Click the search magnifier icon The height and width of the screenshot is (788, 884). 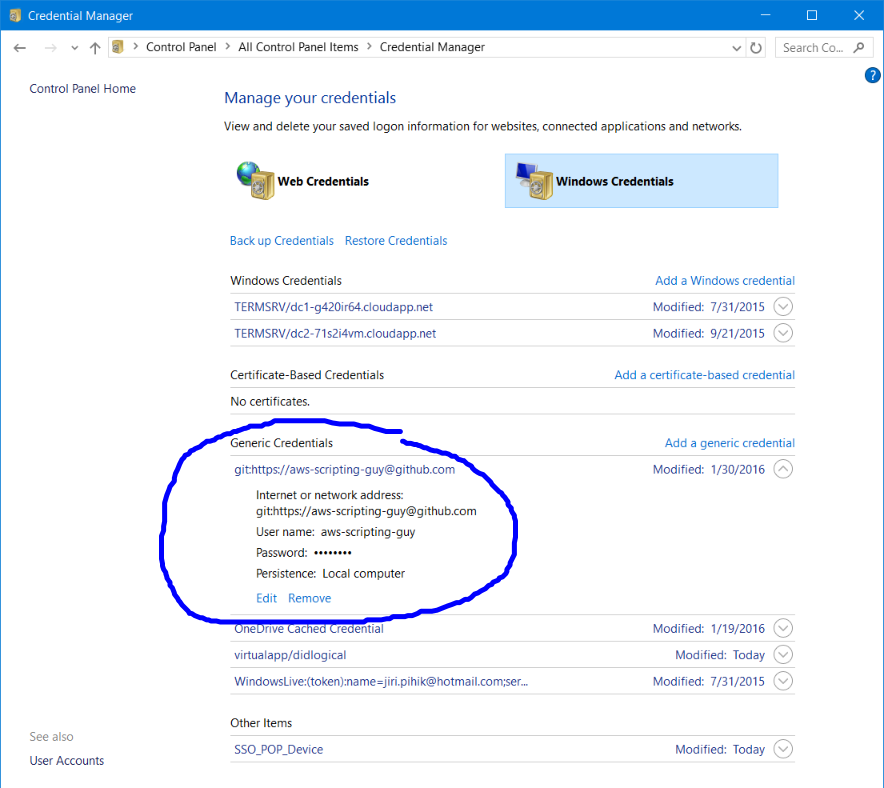pos(859,47)
